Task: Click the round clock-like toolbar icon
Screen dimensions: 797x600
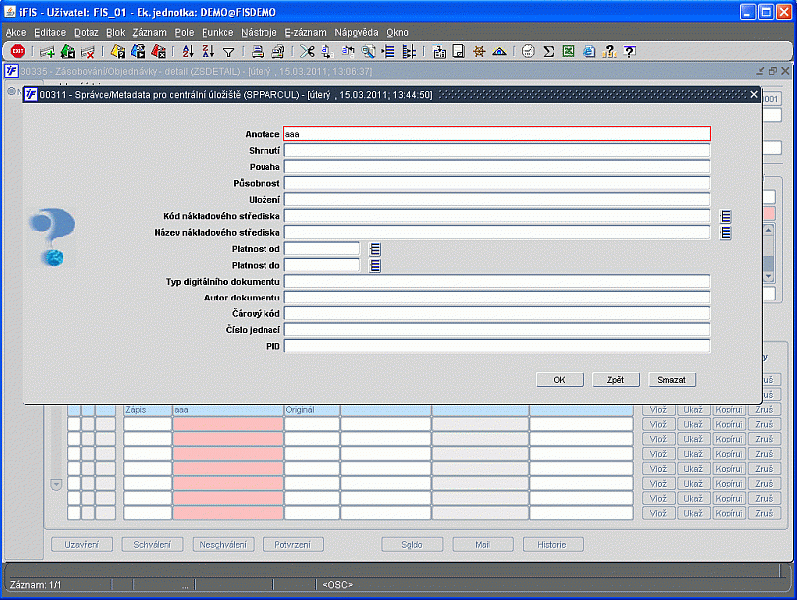Action: tap(529, 51)
